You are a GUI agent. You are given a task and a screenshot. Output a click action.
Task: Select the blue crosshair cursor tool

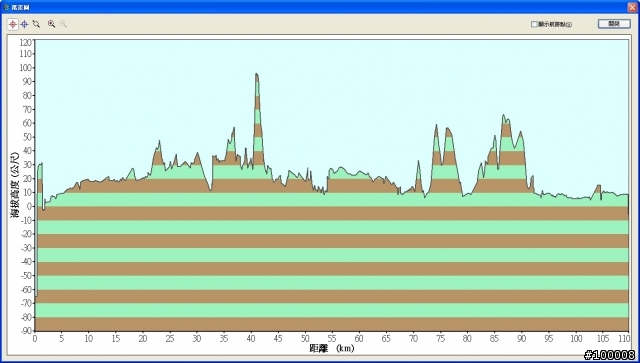(24, 24)
